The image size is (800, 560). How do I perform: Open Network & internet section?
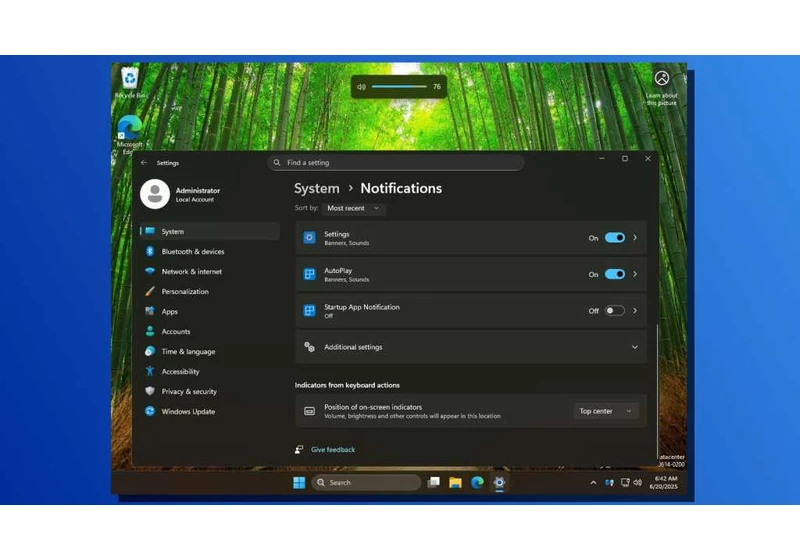pos(210,271)
